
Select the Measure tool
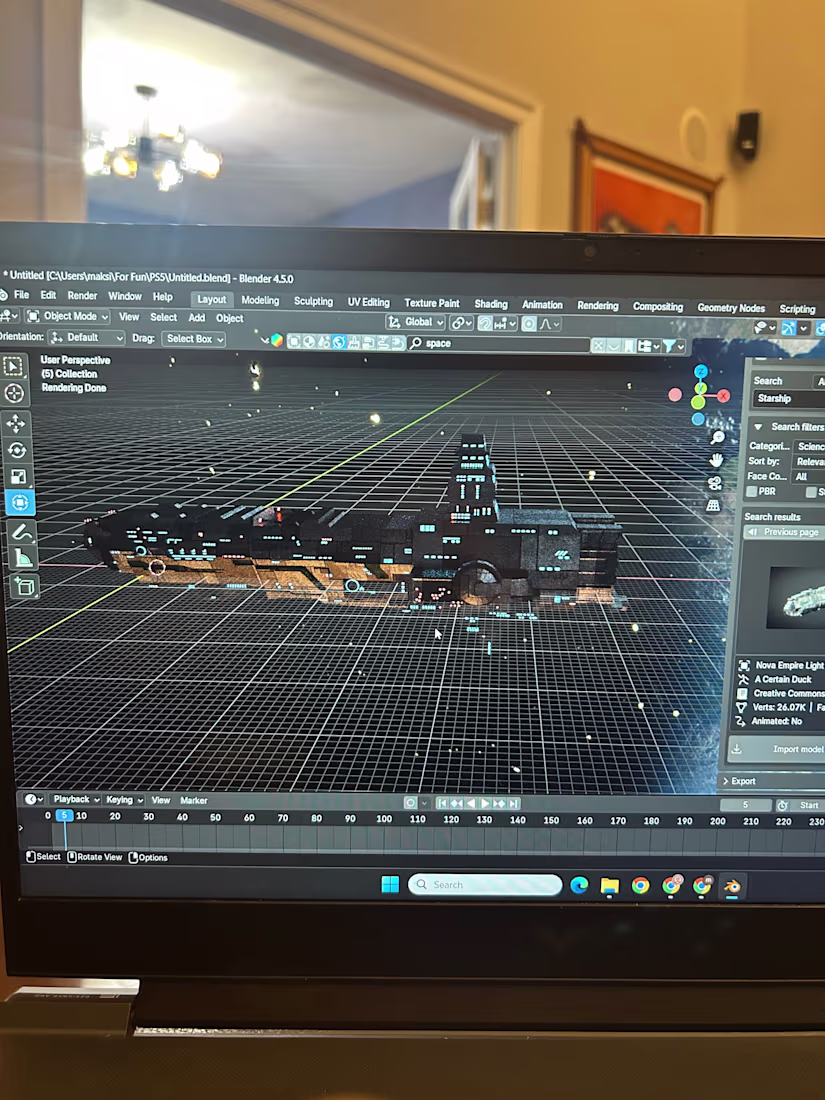pyautogui.click(x=23, y=559)
